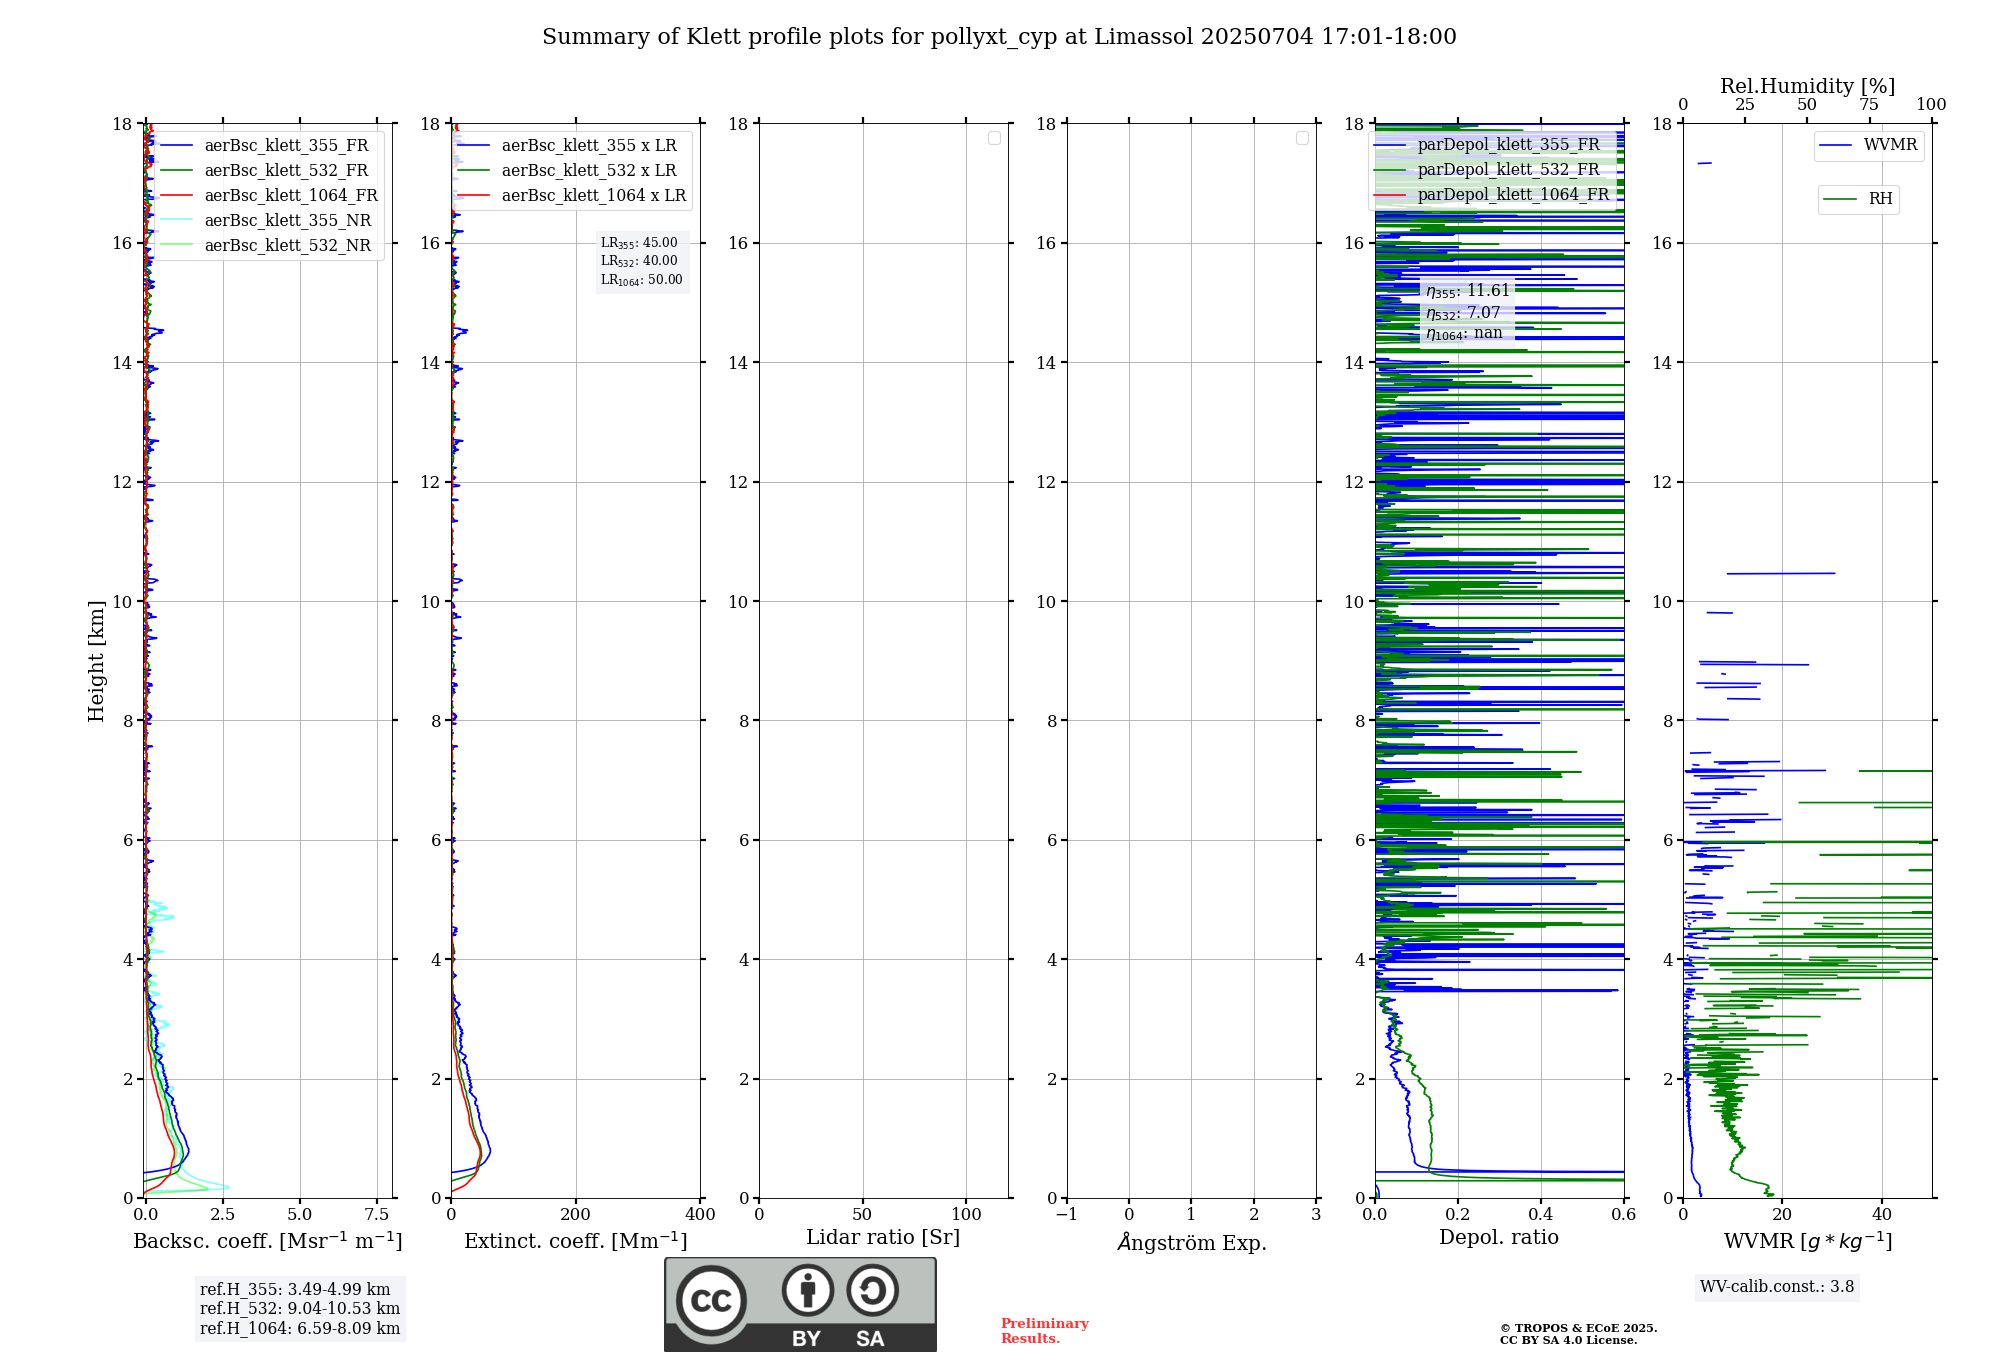Screen dimensions: 2000x1360
Task: Click the Rel.Humidity [%] top axis label
Action: [1808, 86]
